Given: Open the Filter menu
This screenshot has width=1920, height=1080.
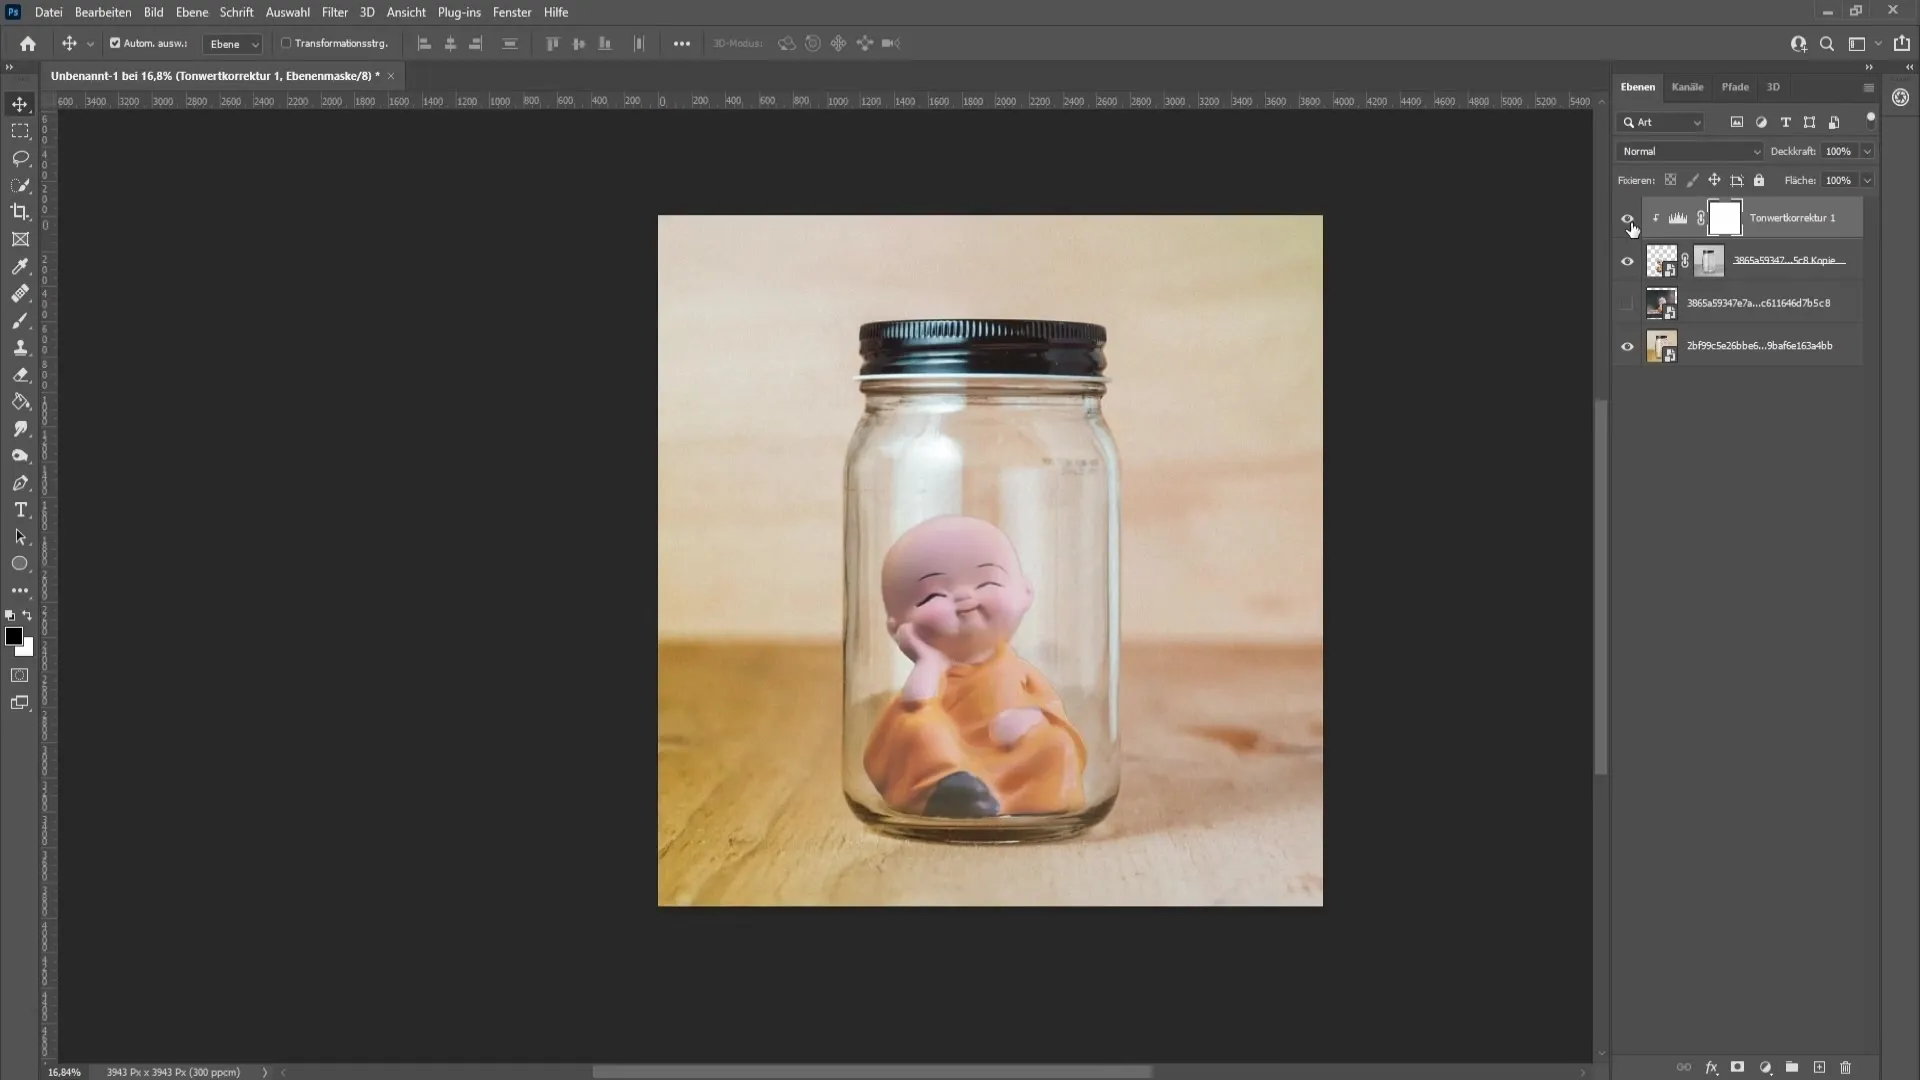Looking at the screenshot, I should 335,12.
